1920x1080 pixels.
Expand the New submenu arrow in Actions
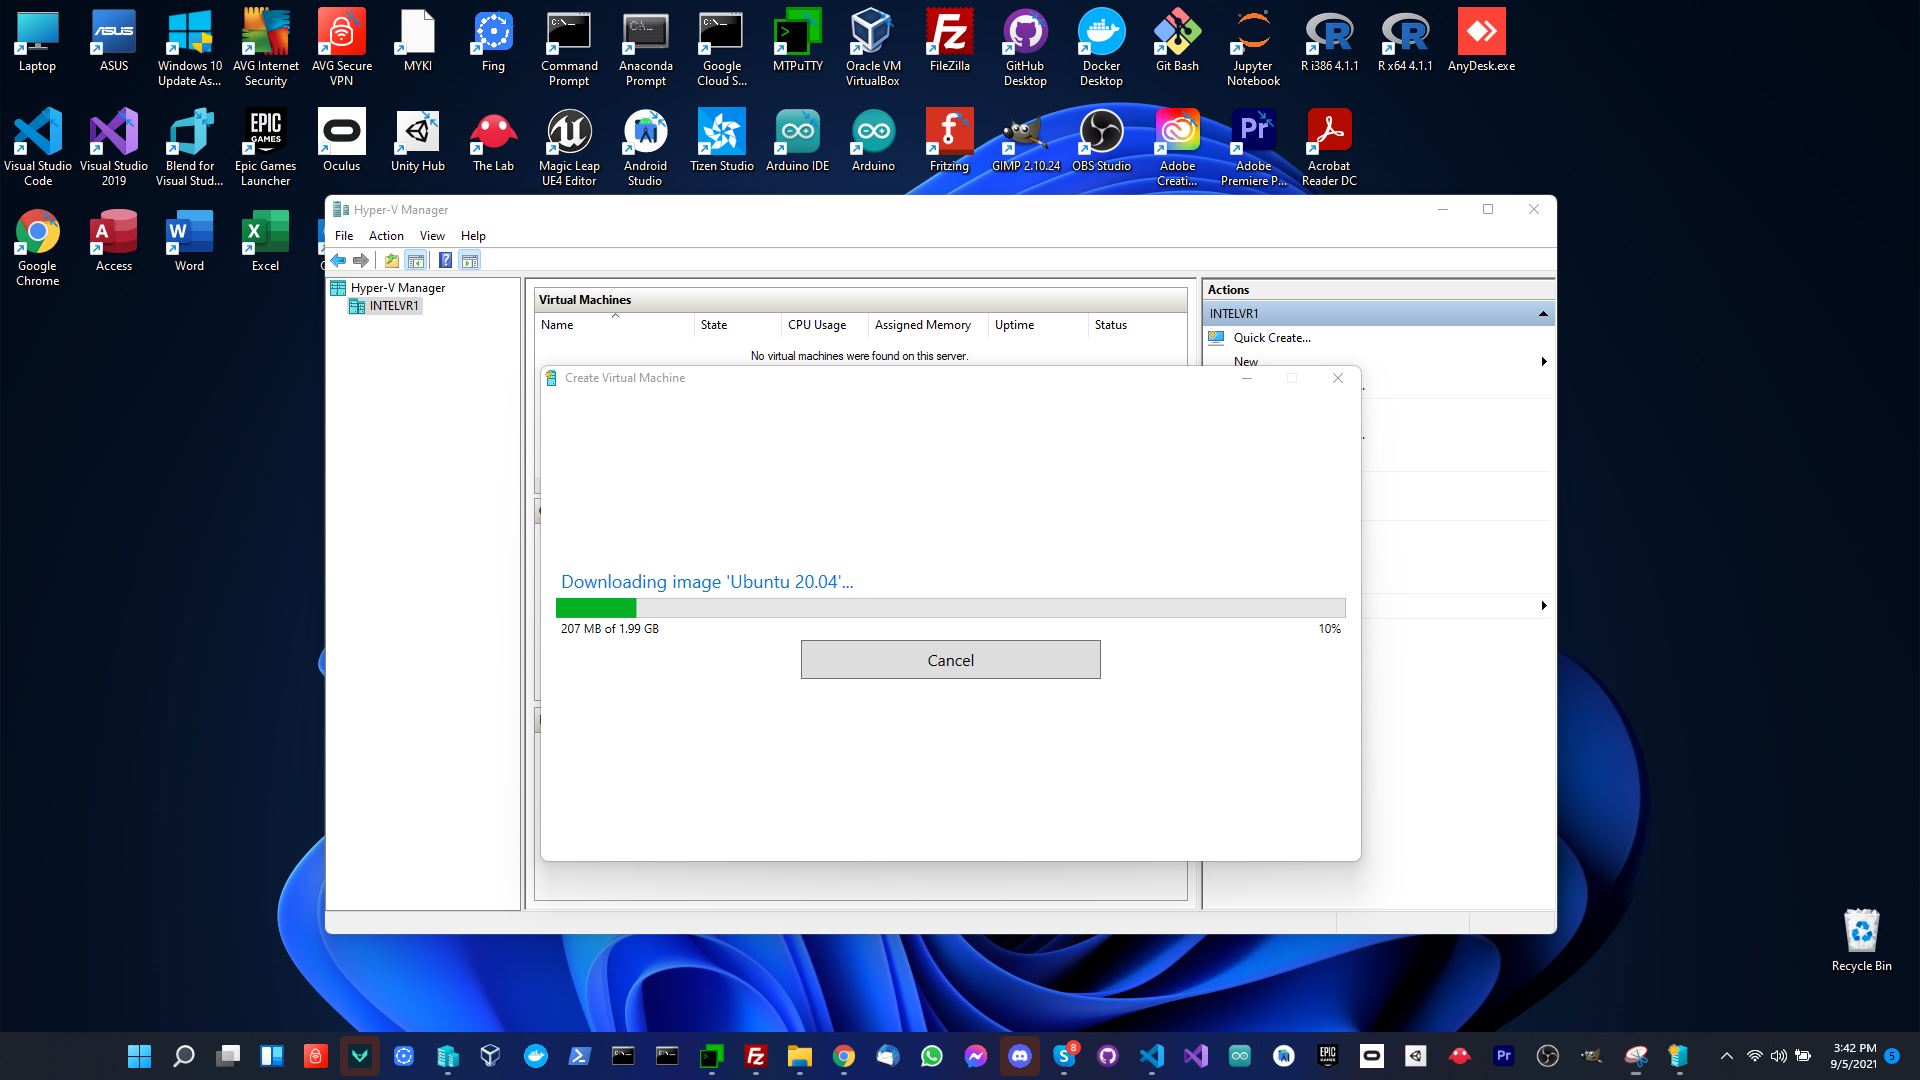1543,362
